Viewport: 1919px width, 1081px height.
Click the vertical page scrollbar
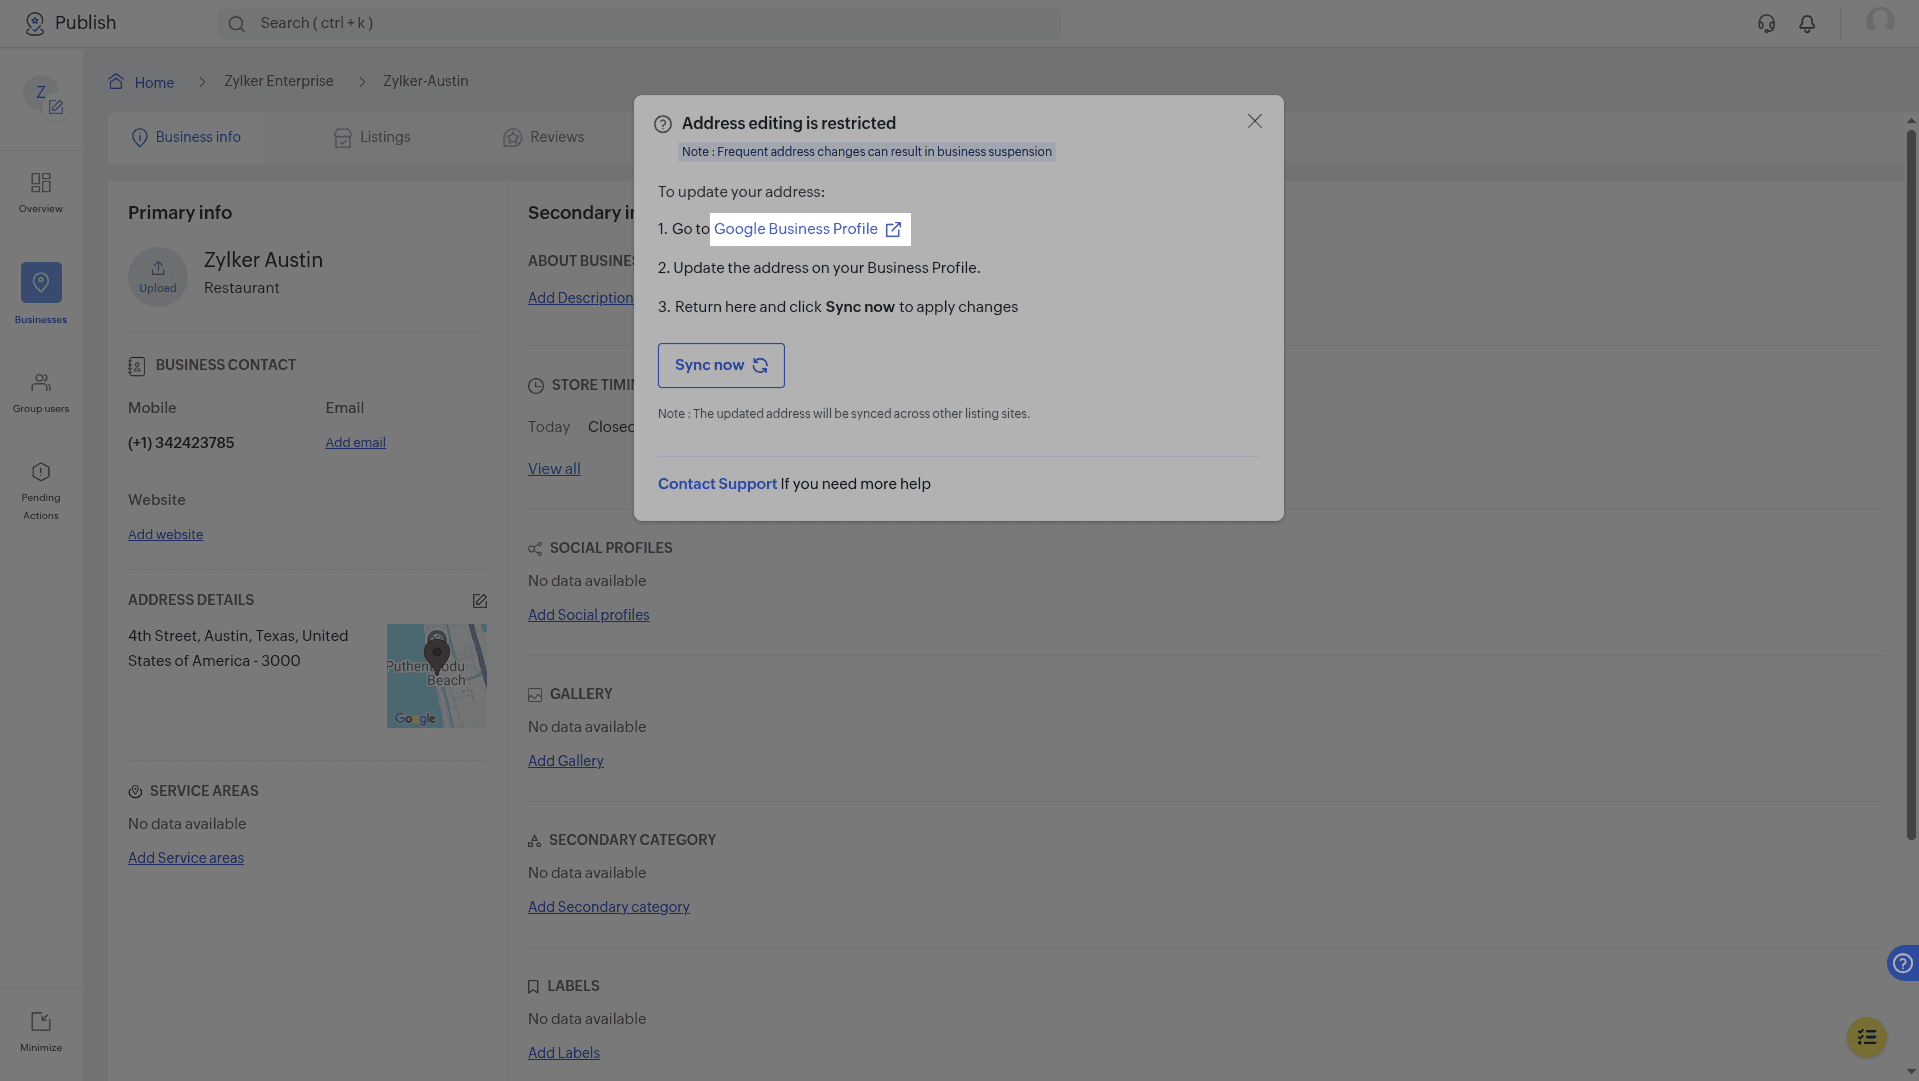pos(1911,484)
